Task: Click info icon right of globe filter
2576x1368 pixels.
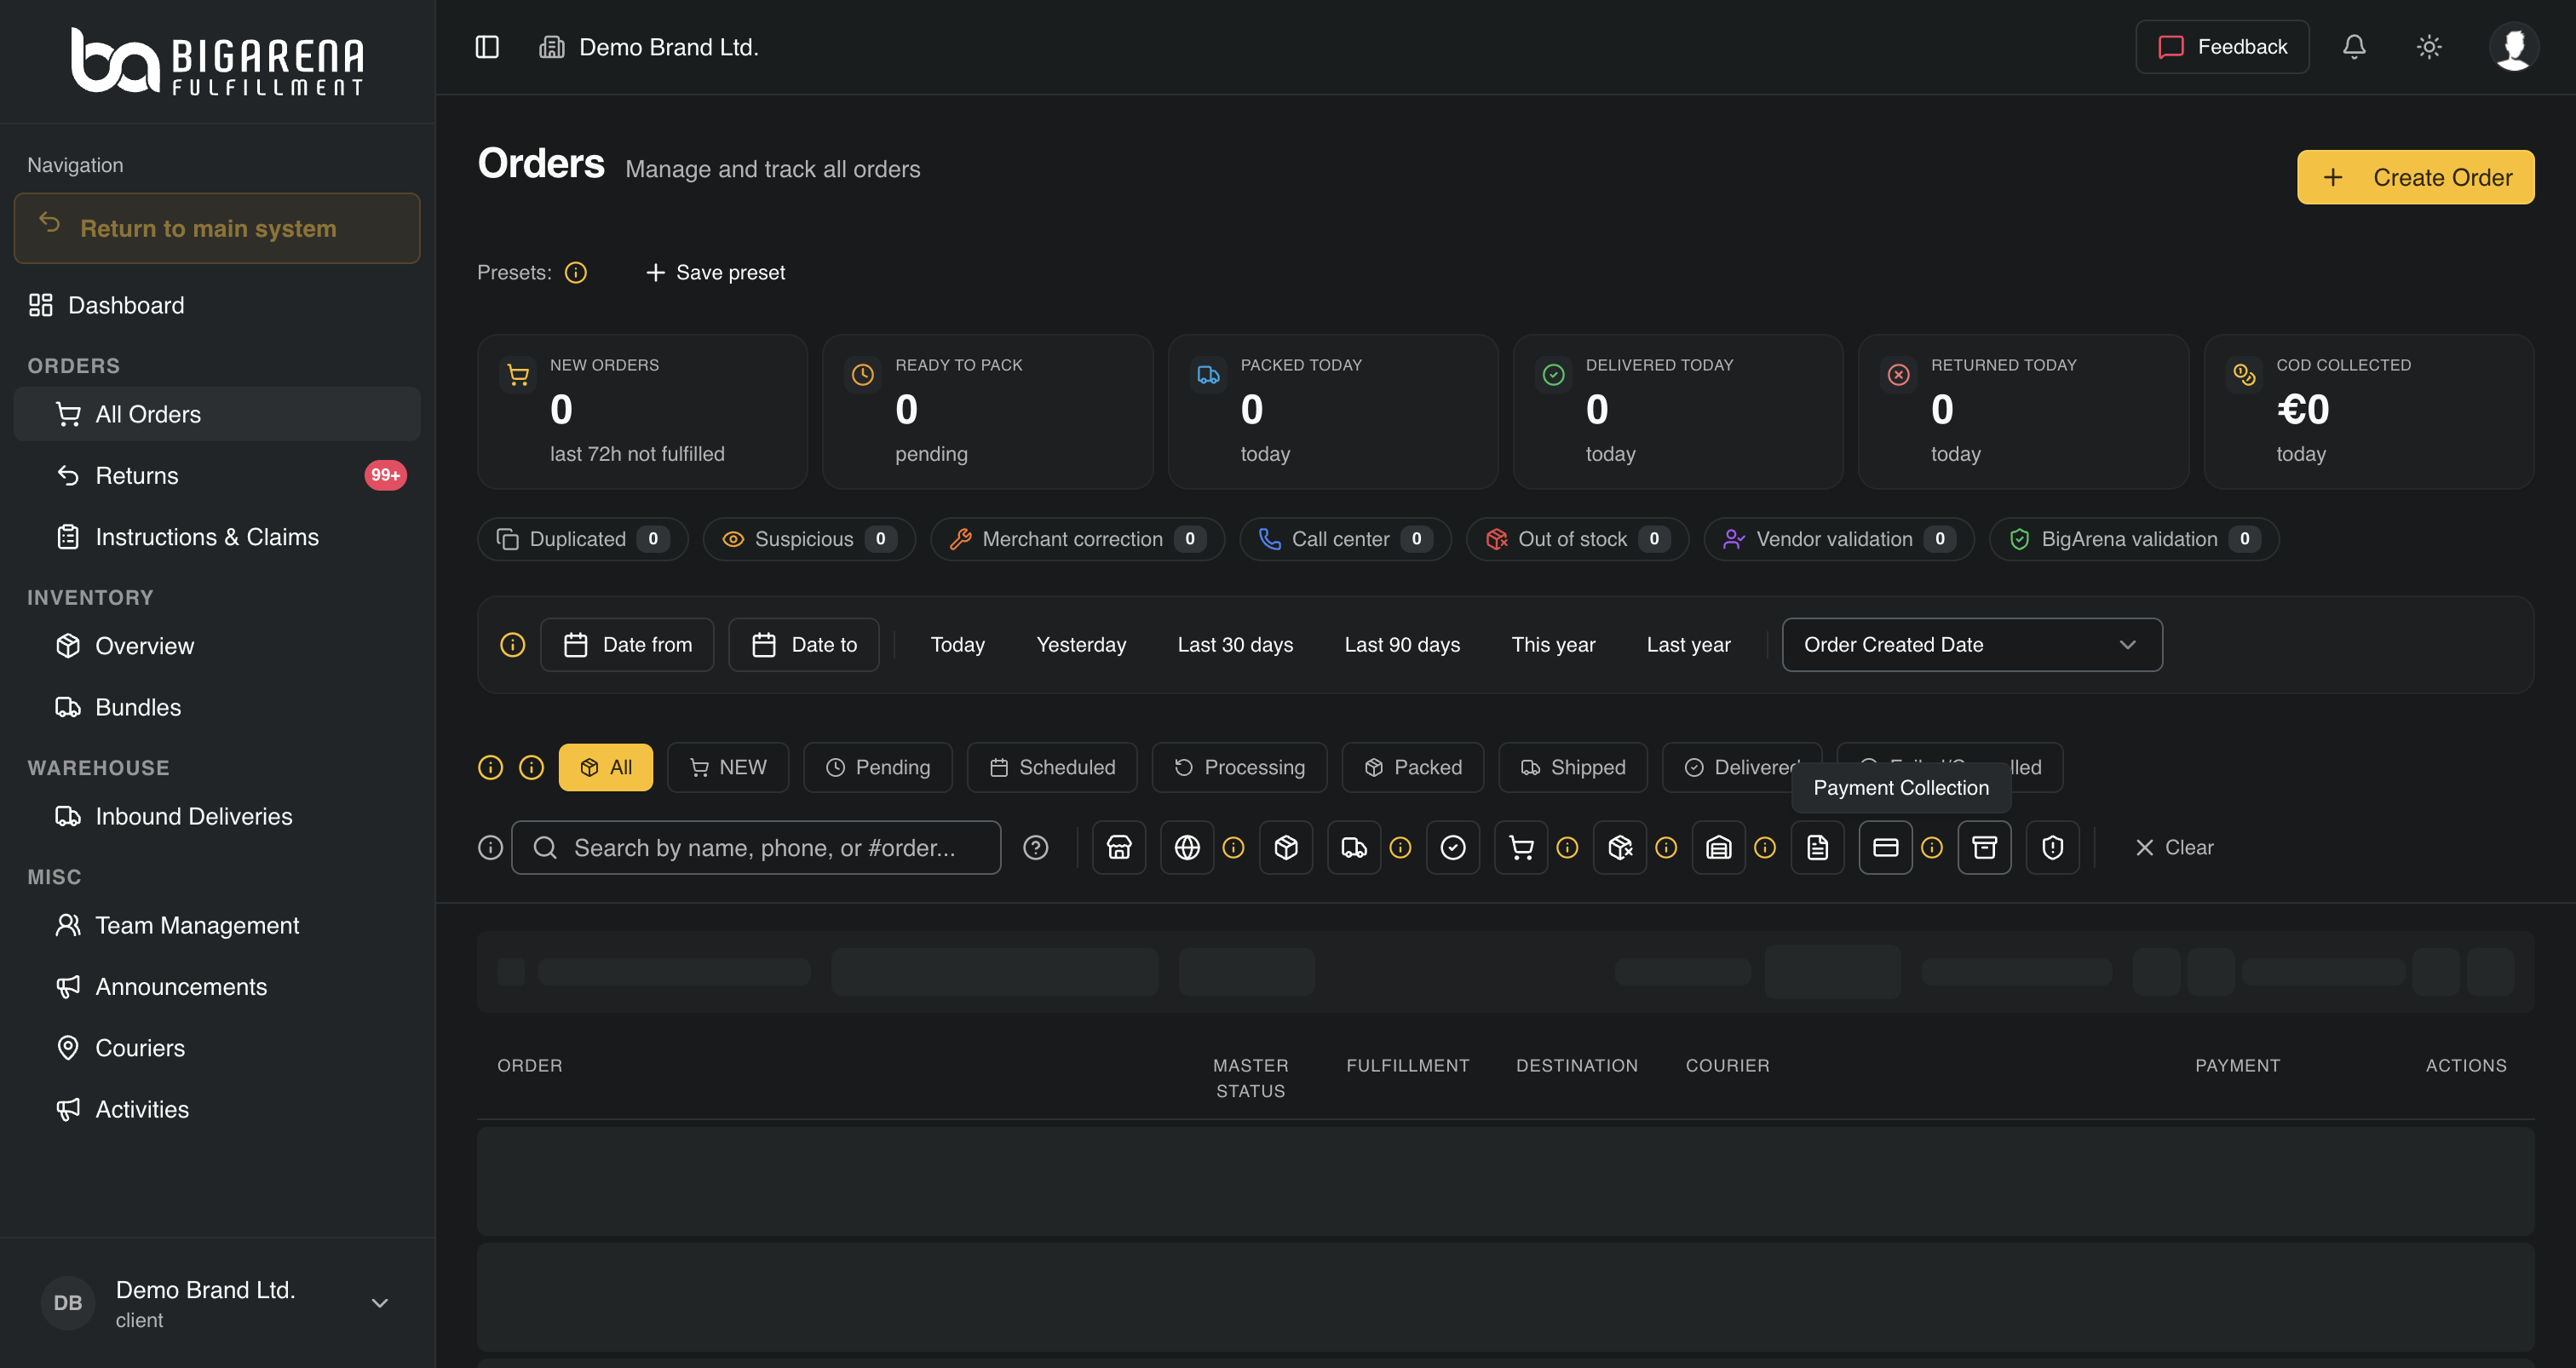Action: pyautogui.click(x=1234, y=848)
